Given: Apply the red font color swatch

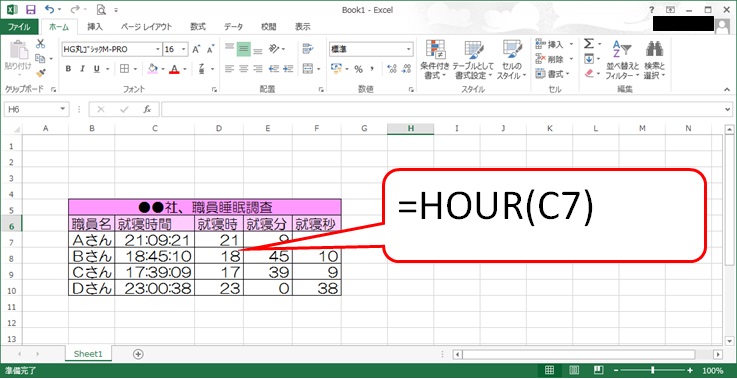Looking at the screenshot, I should click(x=175, y=69).
